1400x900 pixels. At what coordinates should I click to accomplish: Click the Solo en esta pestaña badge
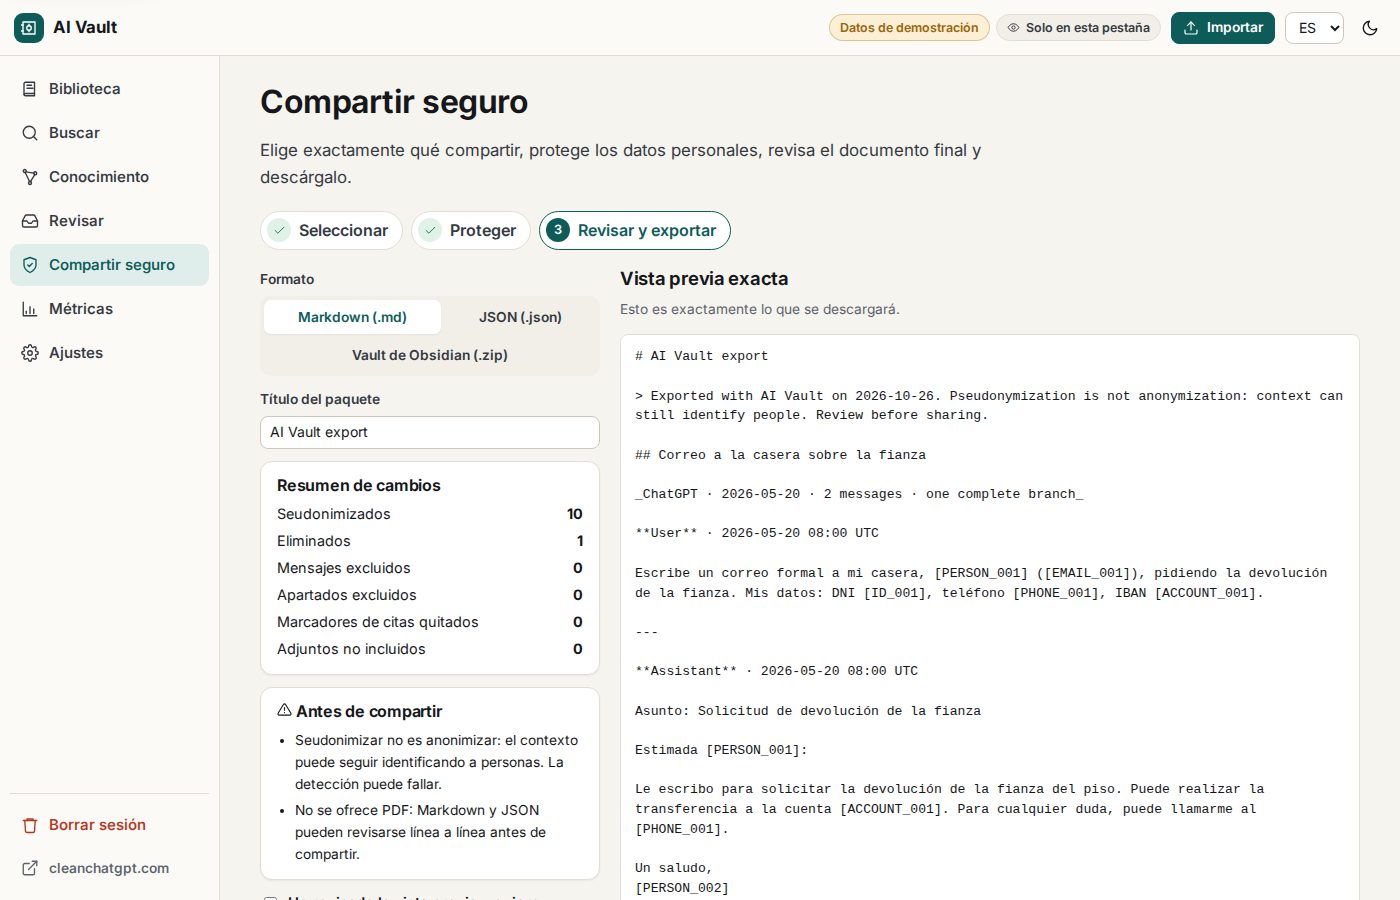tap(1078, 28)
